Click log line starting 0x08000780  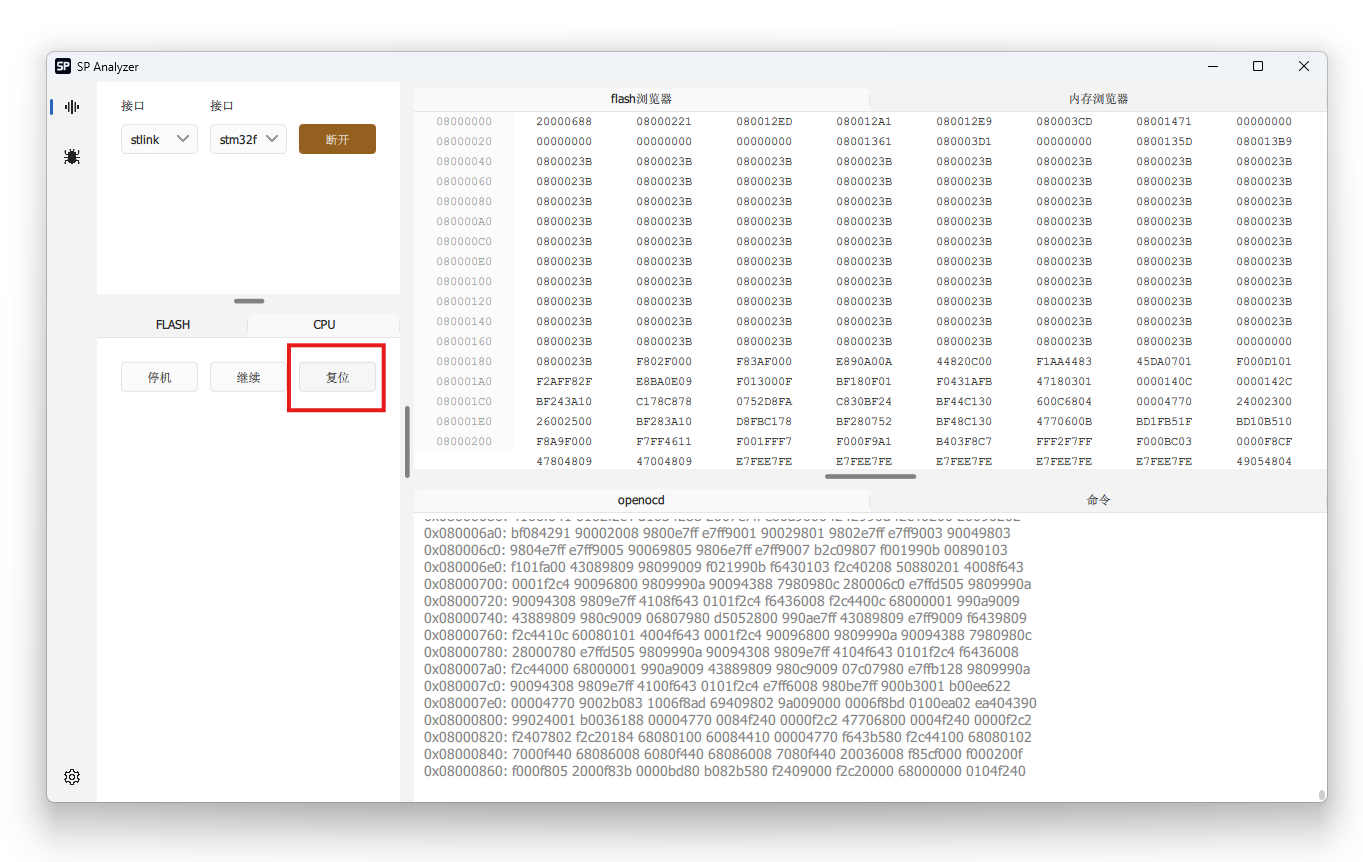tap(721, 652)
